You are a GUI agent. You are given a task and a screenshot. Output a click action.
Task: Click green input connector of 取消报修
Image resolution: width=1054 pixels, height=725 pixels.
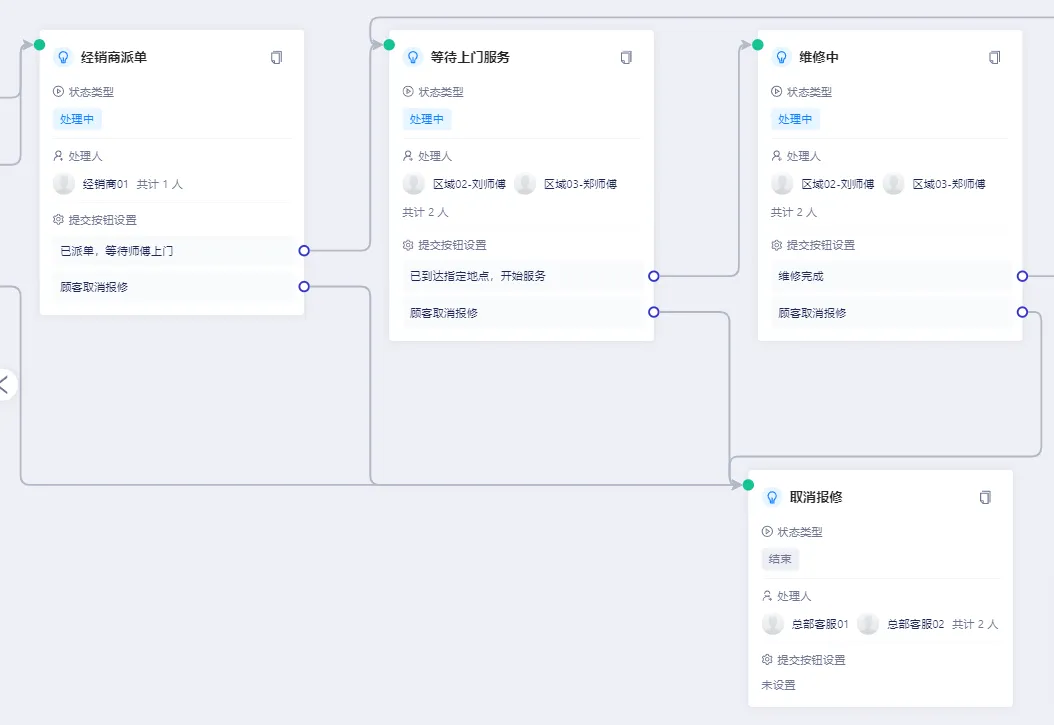click(748, 485)
